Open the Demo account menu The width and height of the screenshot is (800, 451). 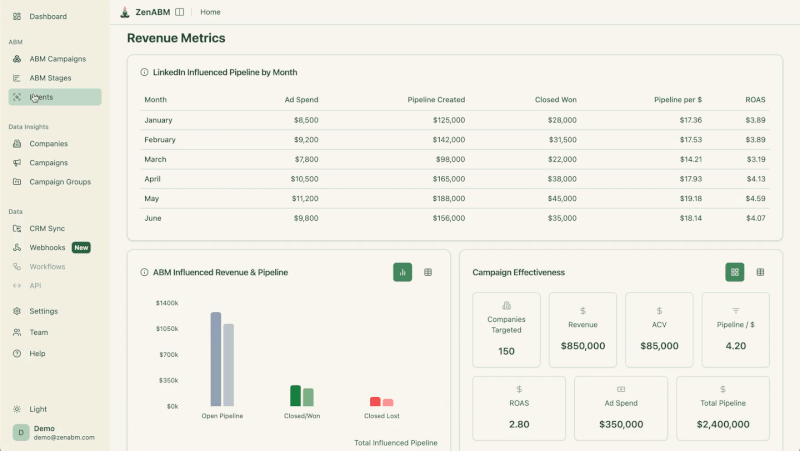[x=55, y=432]
